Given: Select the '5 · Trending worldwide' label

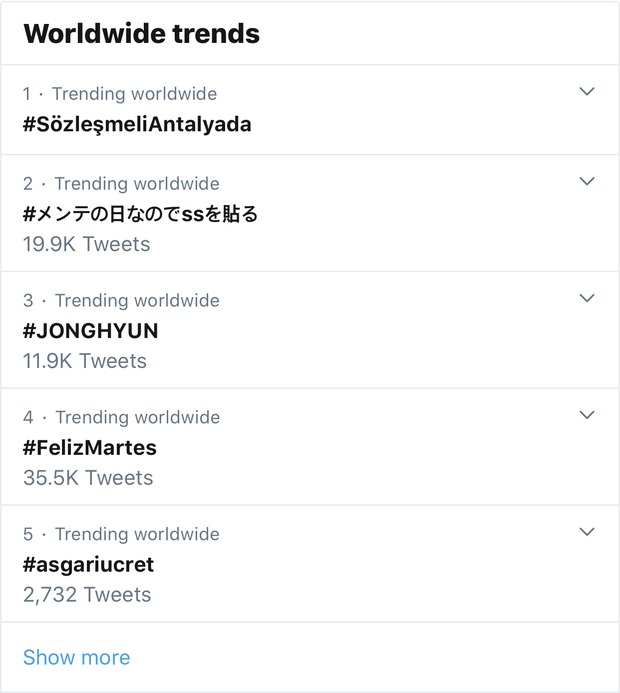Looking at the screenshot, I should (121, 534).
